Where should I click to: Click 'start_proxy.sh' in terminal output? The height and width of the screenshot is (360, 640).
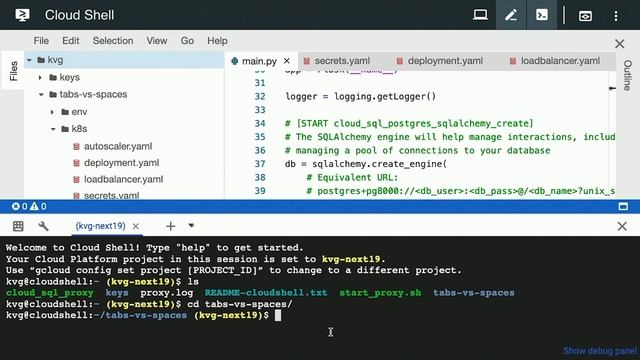click(380, 293)
